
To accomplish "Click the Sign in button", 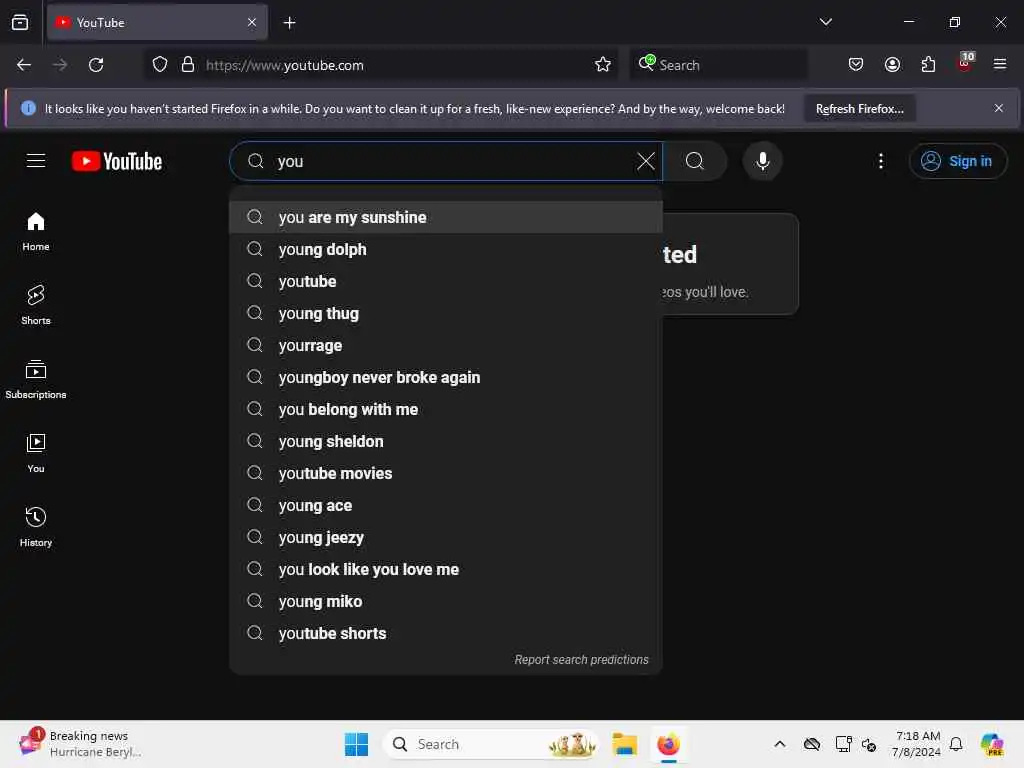I will point(957,161).
